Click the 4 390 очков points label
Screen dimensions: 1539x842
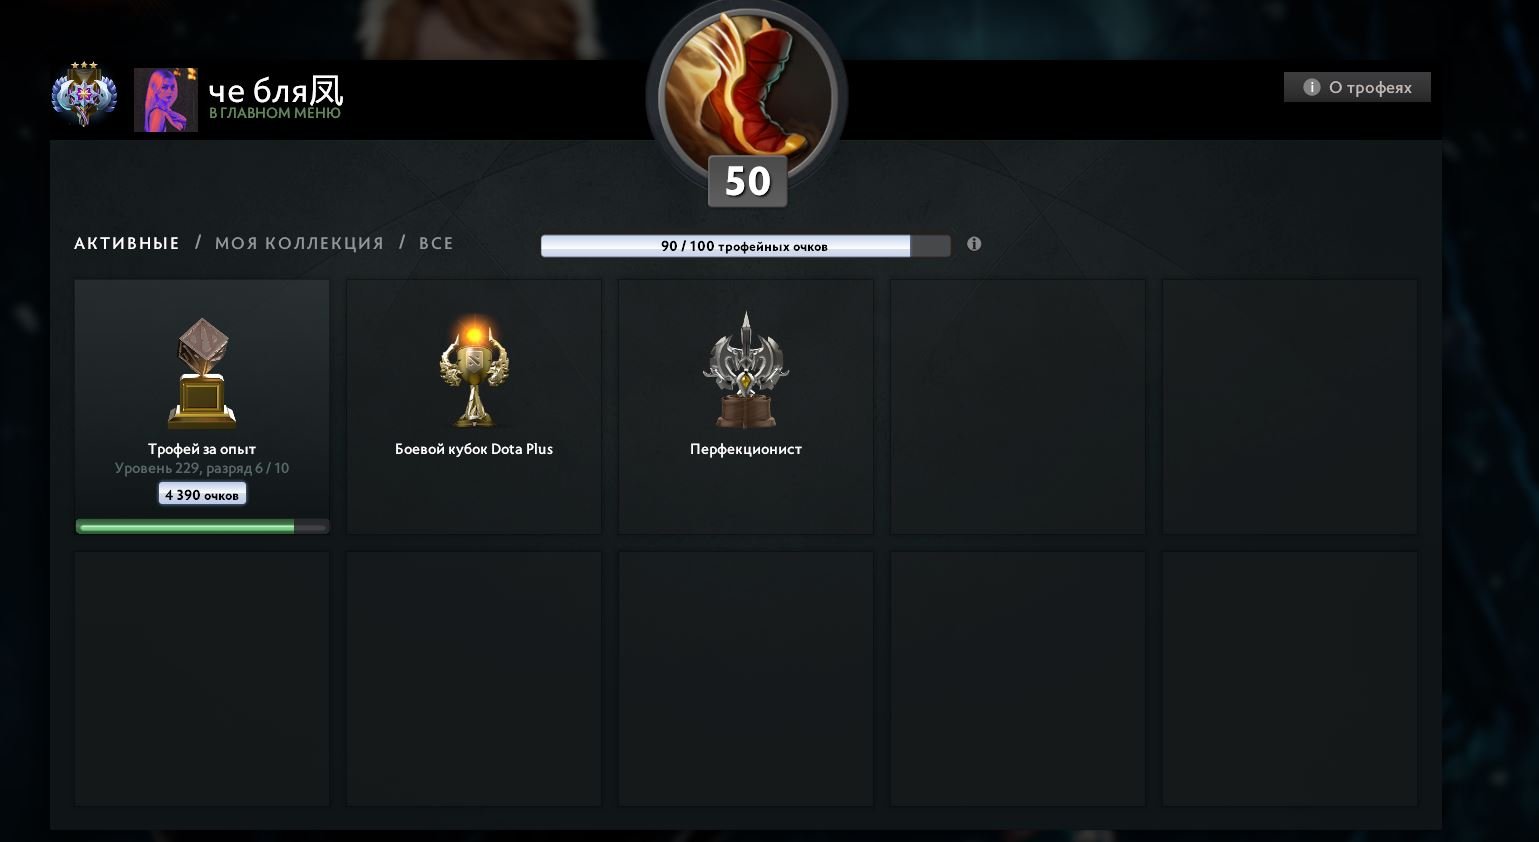[202, 494]
